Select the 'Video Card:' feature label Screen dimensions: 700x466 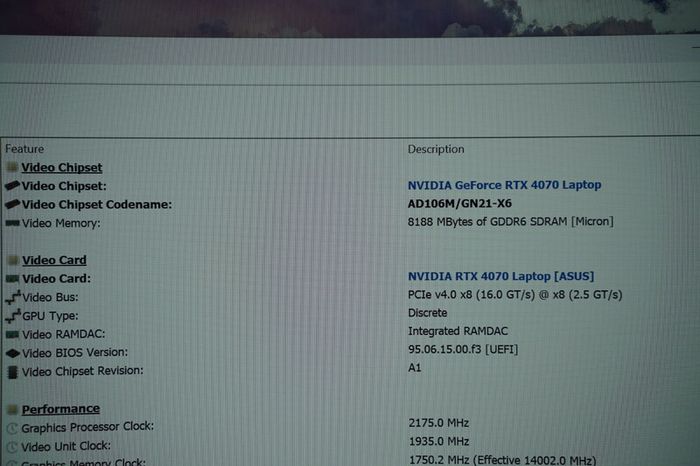click(57, 279)
